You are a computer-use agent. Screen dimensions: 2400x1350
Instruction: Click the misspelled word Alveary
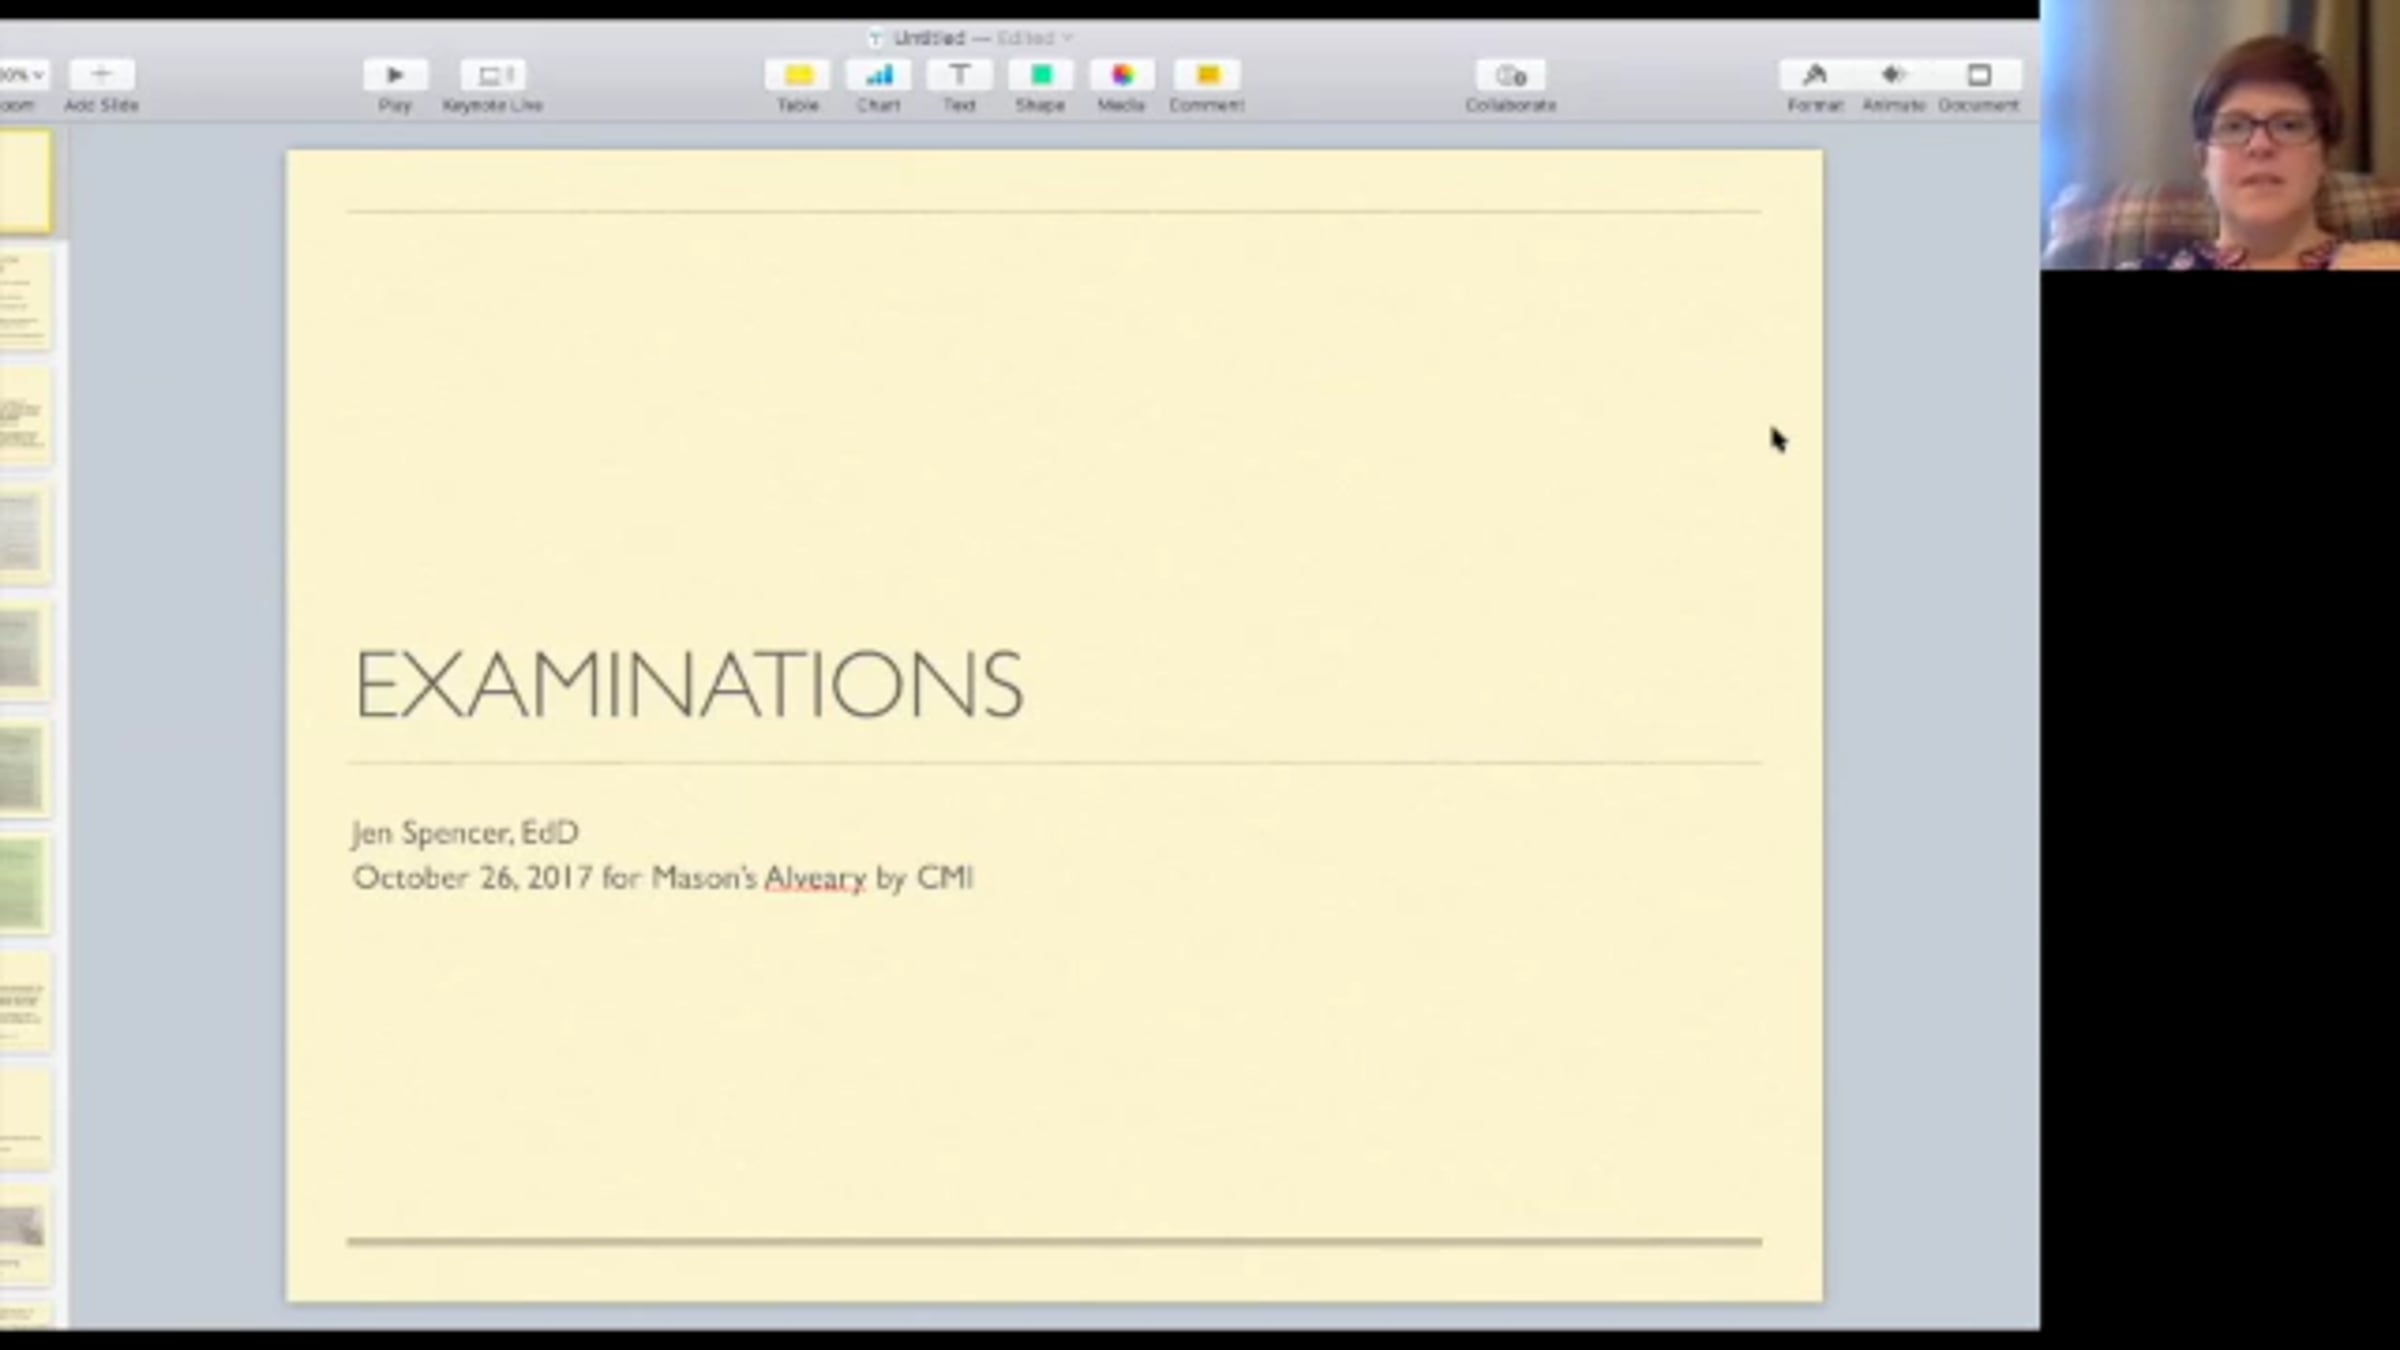(x=815, y=877)
